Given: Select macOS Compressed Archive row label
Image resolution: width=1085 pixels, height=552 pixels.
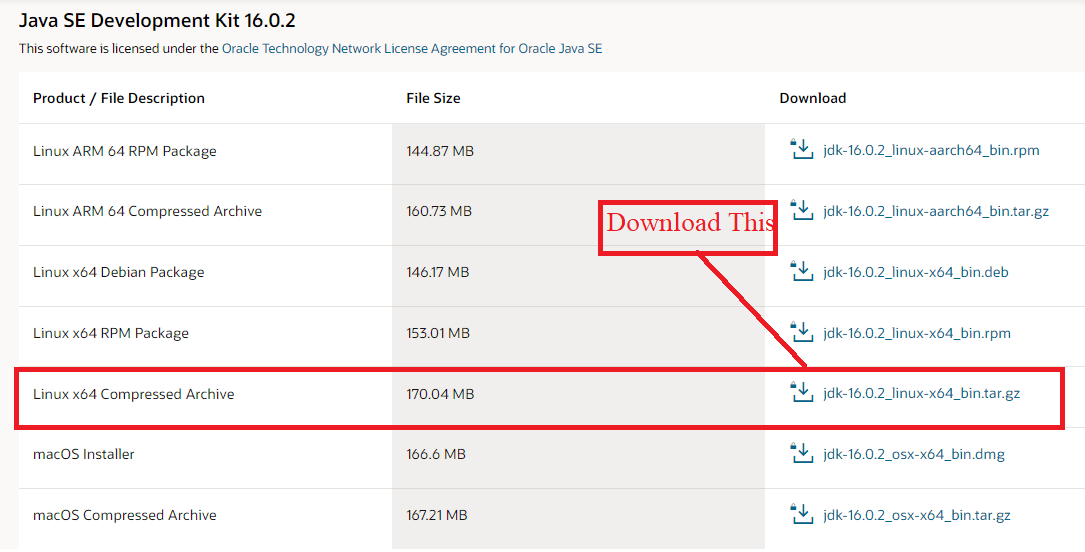Looking at the screenshot, I should coord(125,515).
